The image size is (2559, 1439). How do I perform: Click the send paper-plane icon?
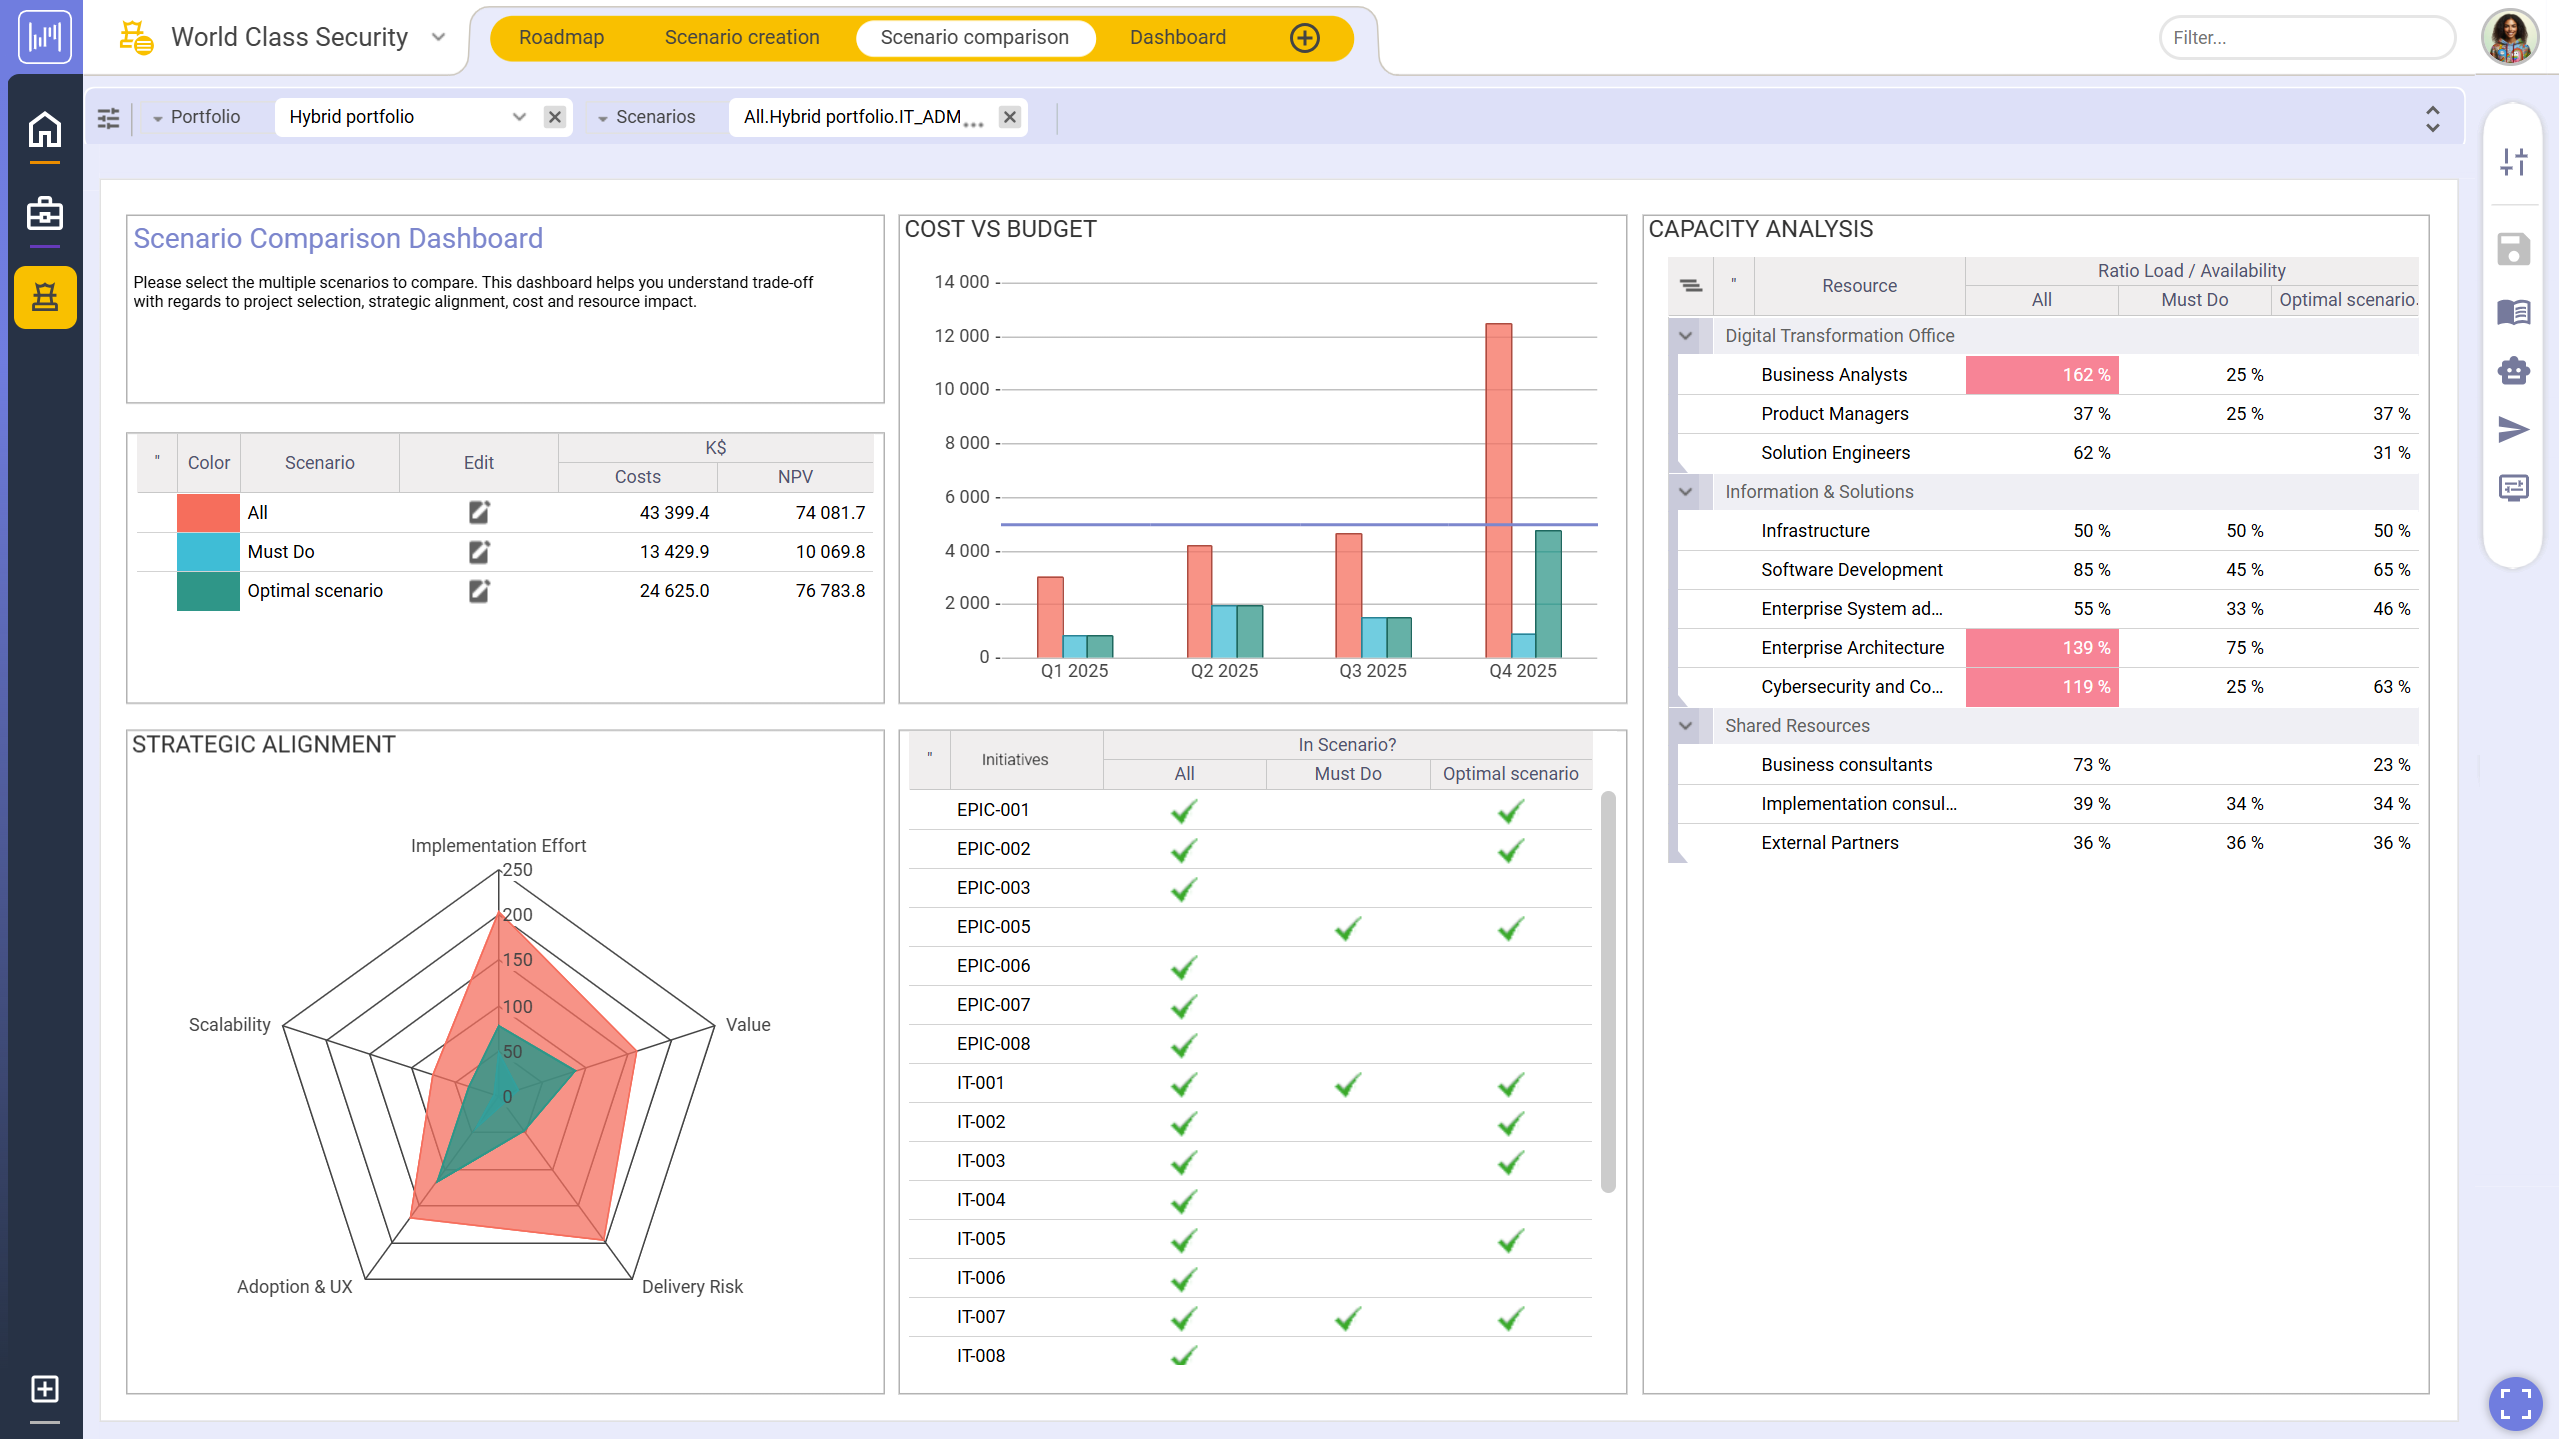point(2512,430)
